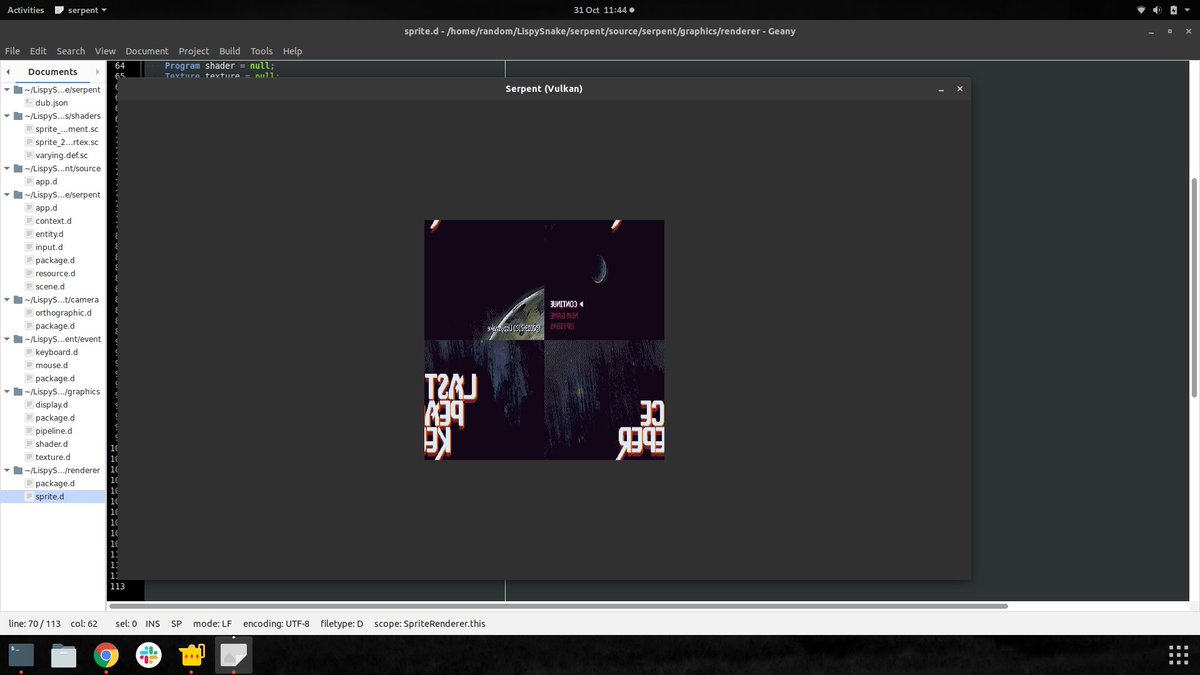Show applications grid icon
1200x675 pixels.
[x=1177, y=655]
